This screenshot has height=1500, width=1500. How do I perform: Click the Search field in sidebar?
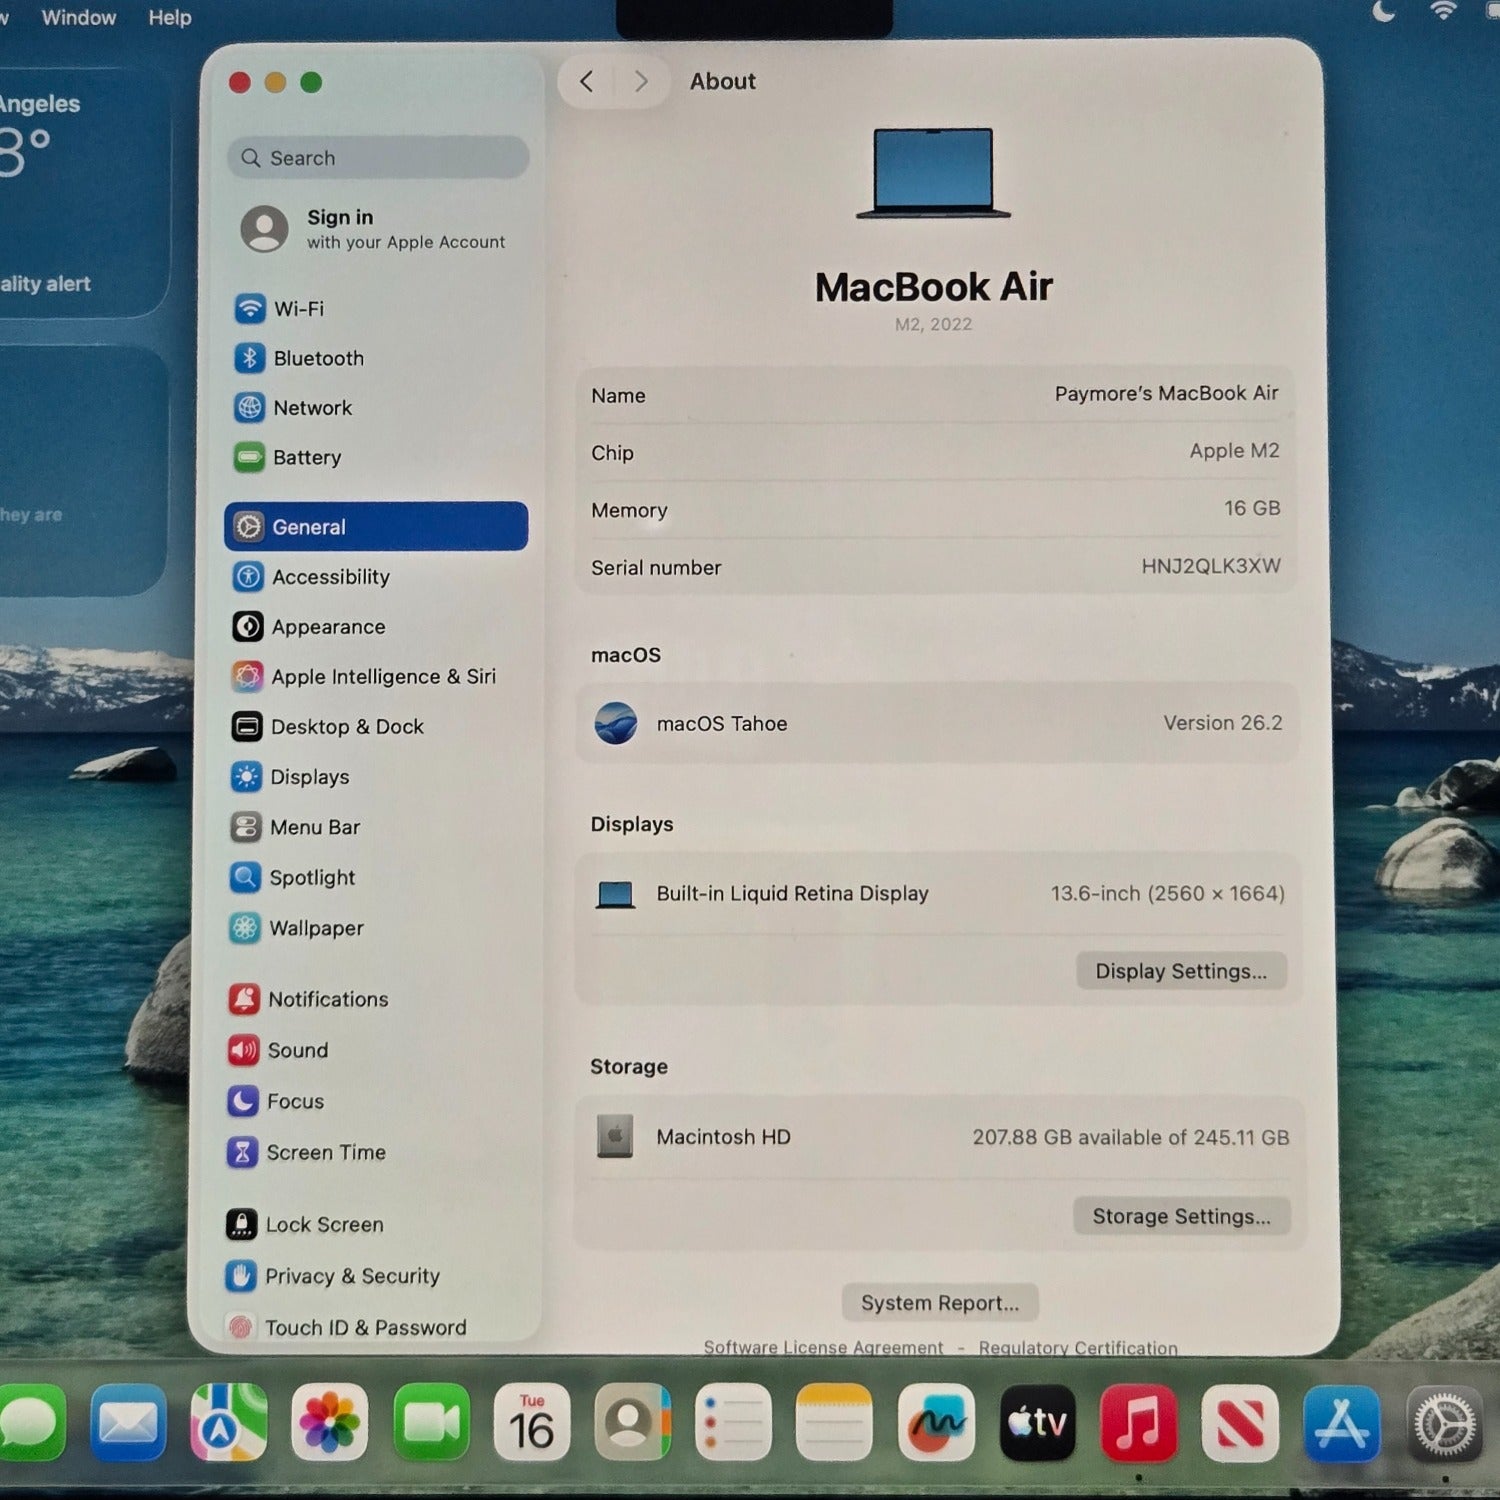tap(378, 158)
